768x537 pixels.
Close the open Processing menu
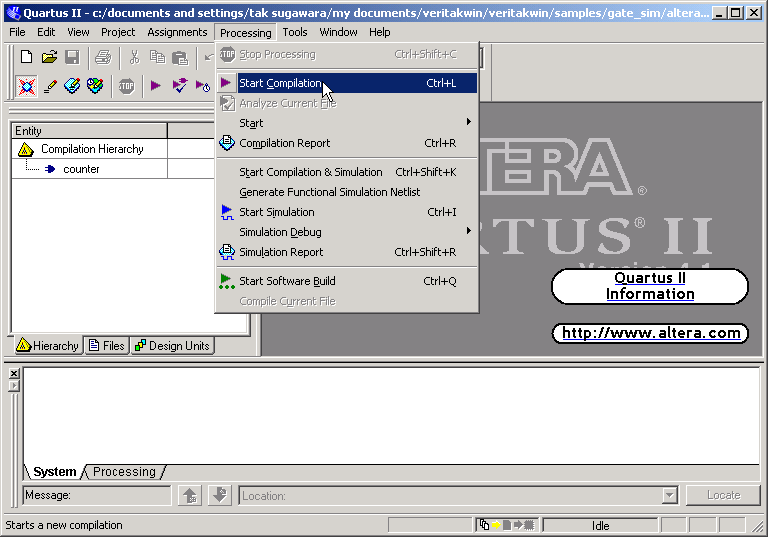tap(245, 33)
